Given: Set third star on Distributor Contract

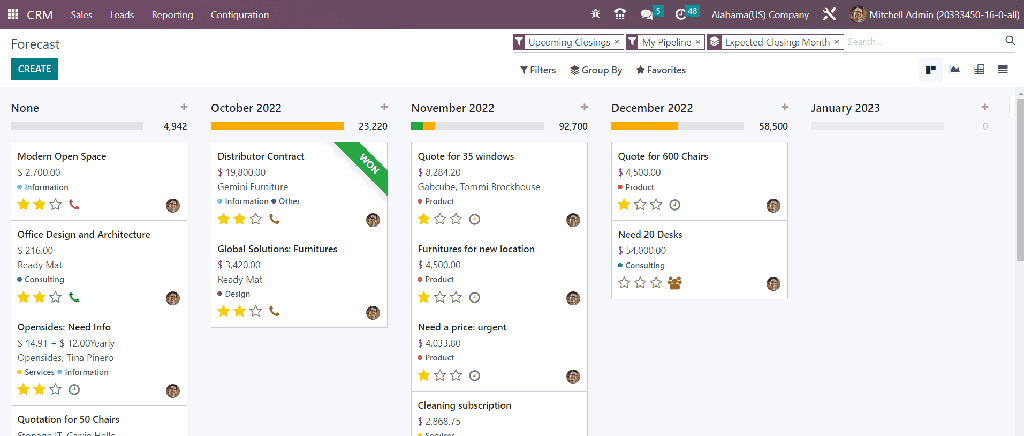Looking at the screenshot, I should [x=256, y=219].
